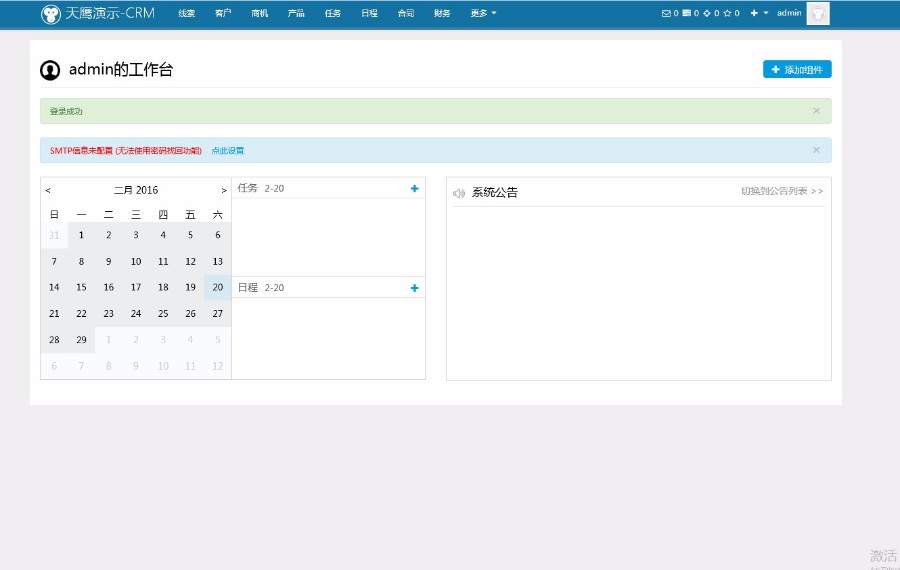
Task: Add a new schedule with 日程 plus icon
Action: click(414, 288)
